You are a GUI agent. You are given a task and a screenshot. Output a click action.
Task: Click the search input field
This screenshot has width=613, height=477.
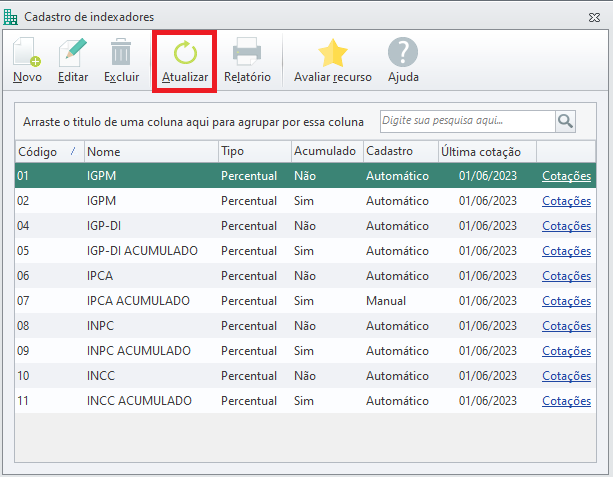coord(468,122)
